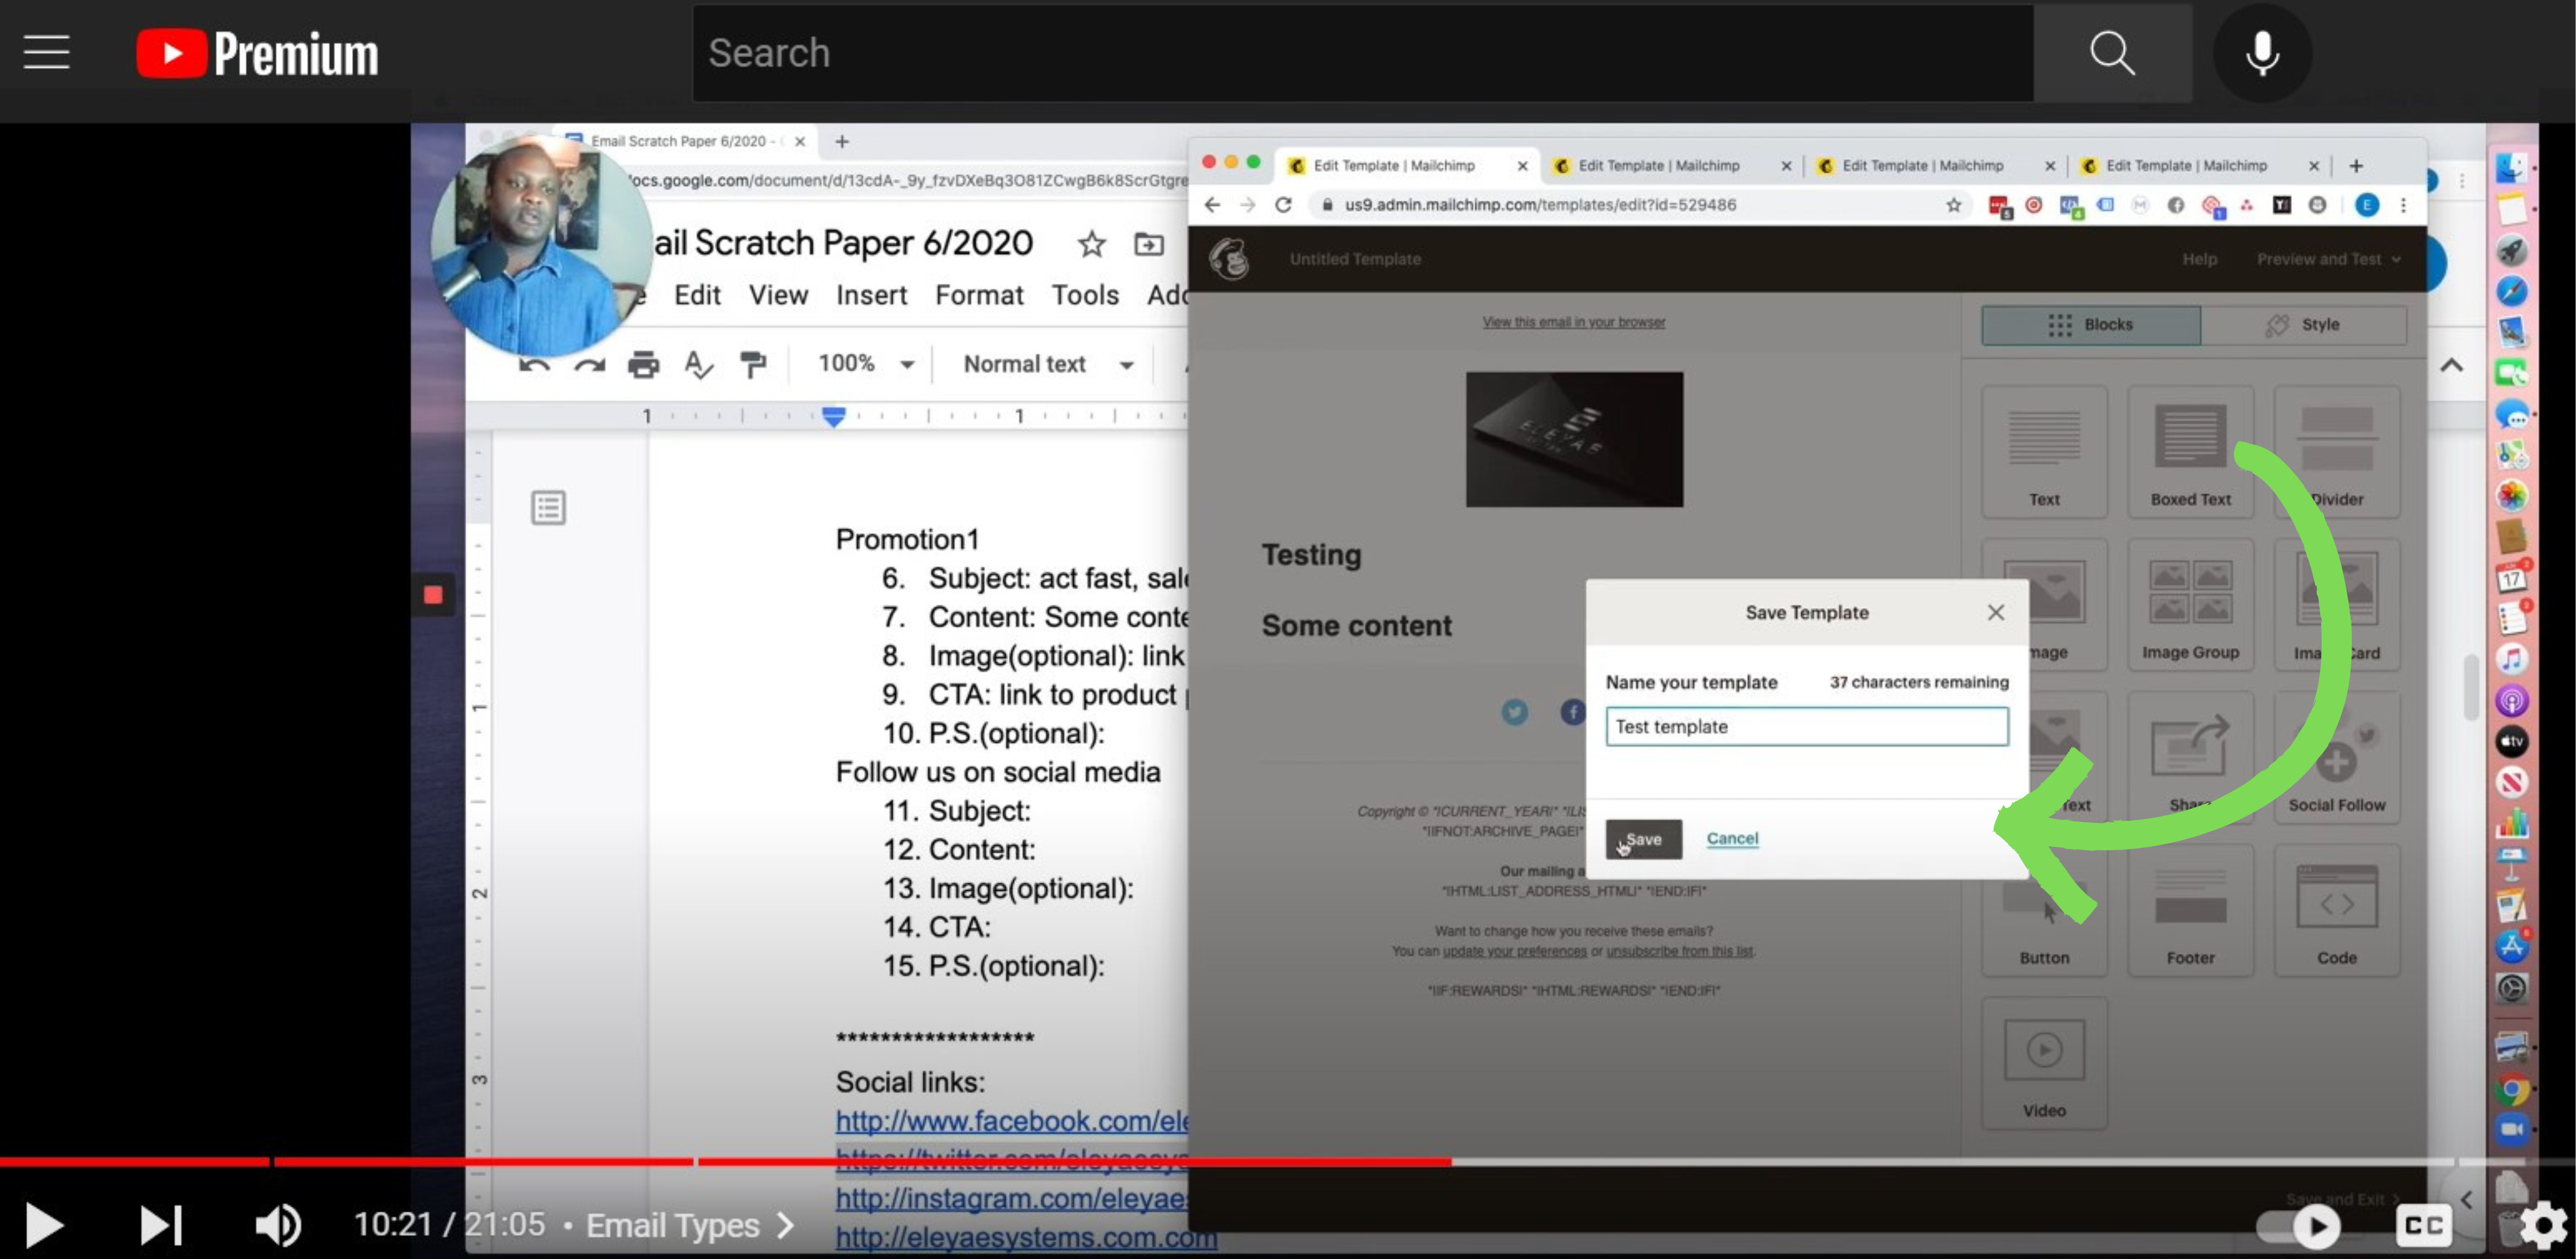Start voice search with the microphone icon
Image resolution: width=2576 pixels, height=1259 pixels.
click(2261, 52)
